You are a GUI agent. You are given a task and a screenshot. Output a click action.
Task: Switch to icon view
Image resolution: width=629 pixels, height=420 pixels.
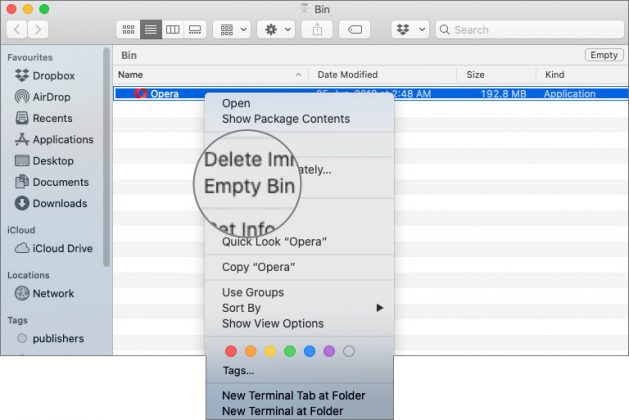click(x=128, y=30)
